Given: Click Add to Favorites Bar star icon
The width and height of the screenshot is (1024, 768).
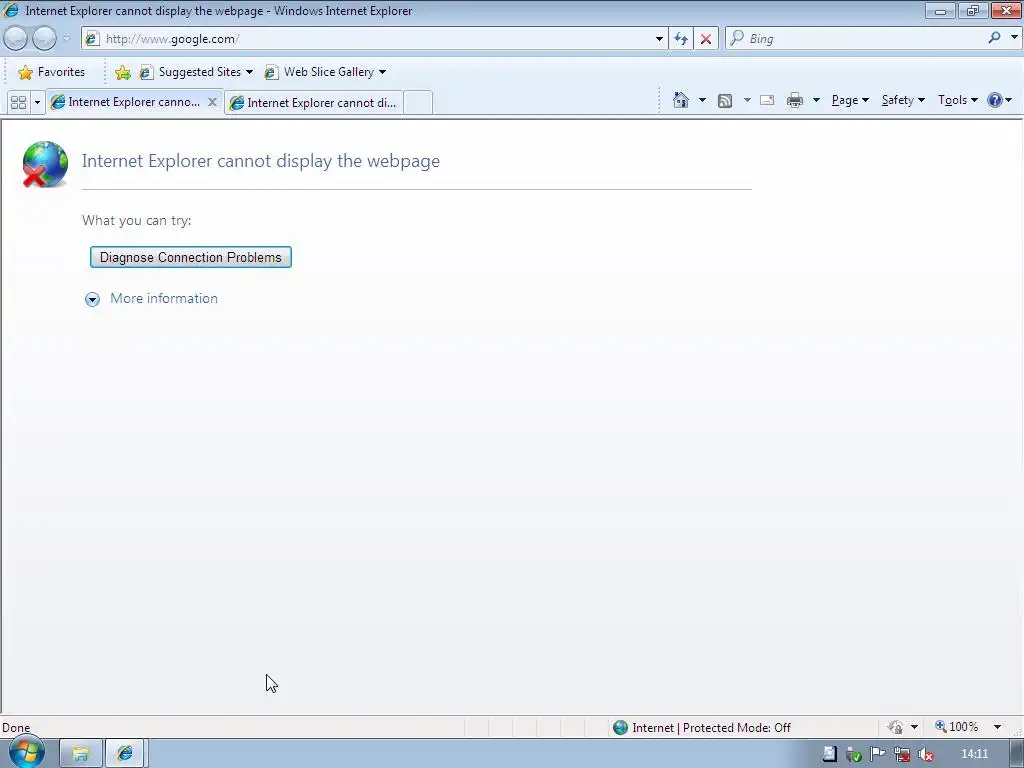Looking at the screenshot, I should click(x=122, y=72).
